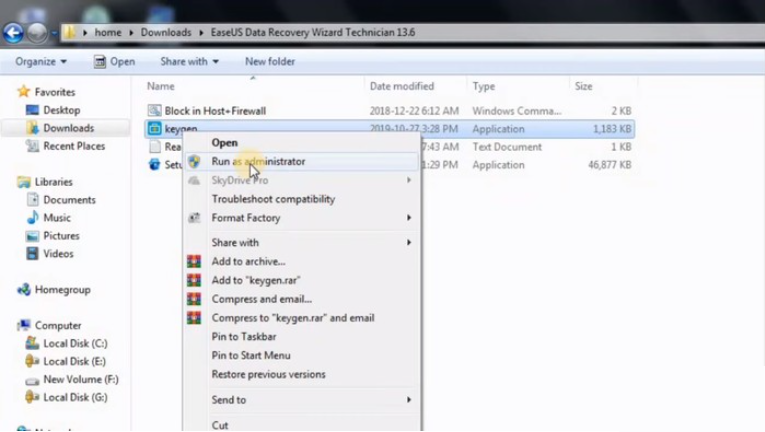Screen dimensions: 765x432
Task: Click the Format Factory icon in context menu
Action: pyautogui.click(x=194, y=218)
